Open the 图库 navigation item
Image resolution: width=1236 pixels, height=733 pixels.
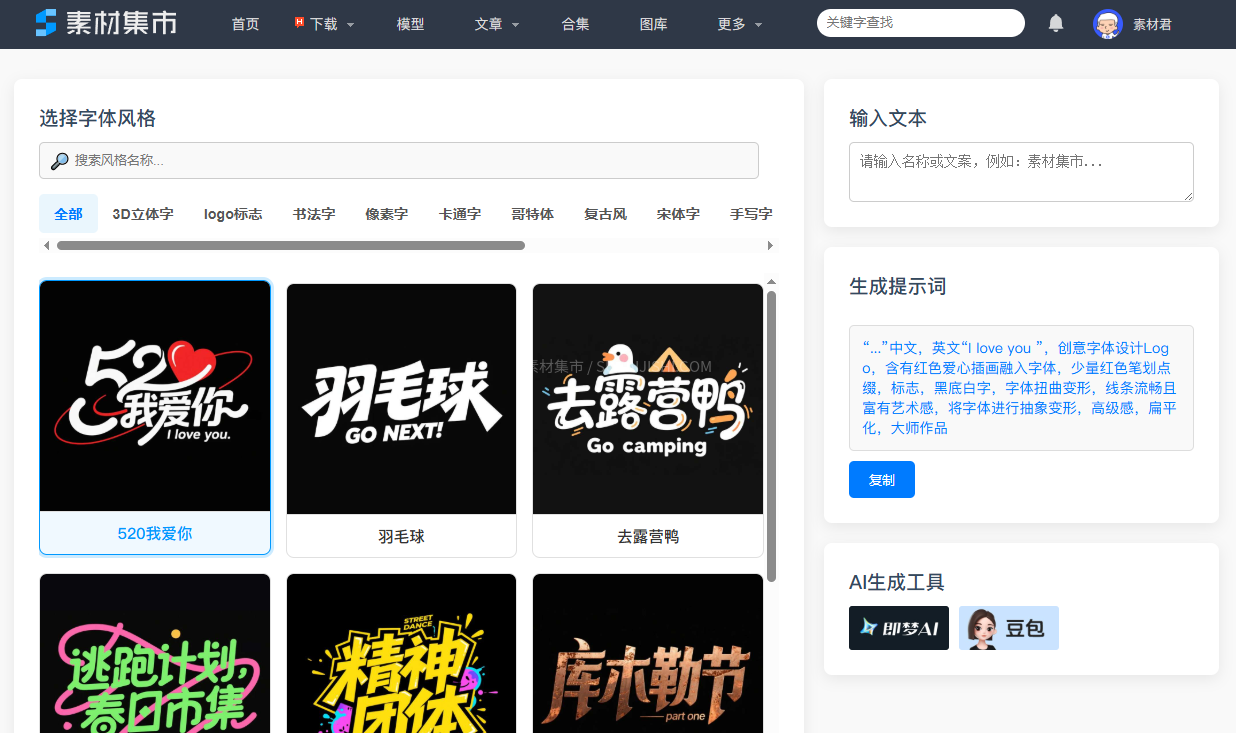tap(653, 24)
